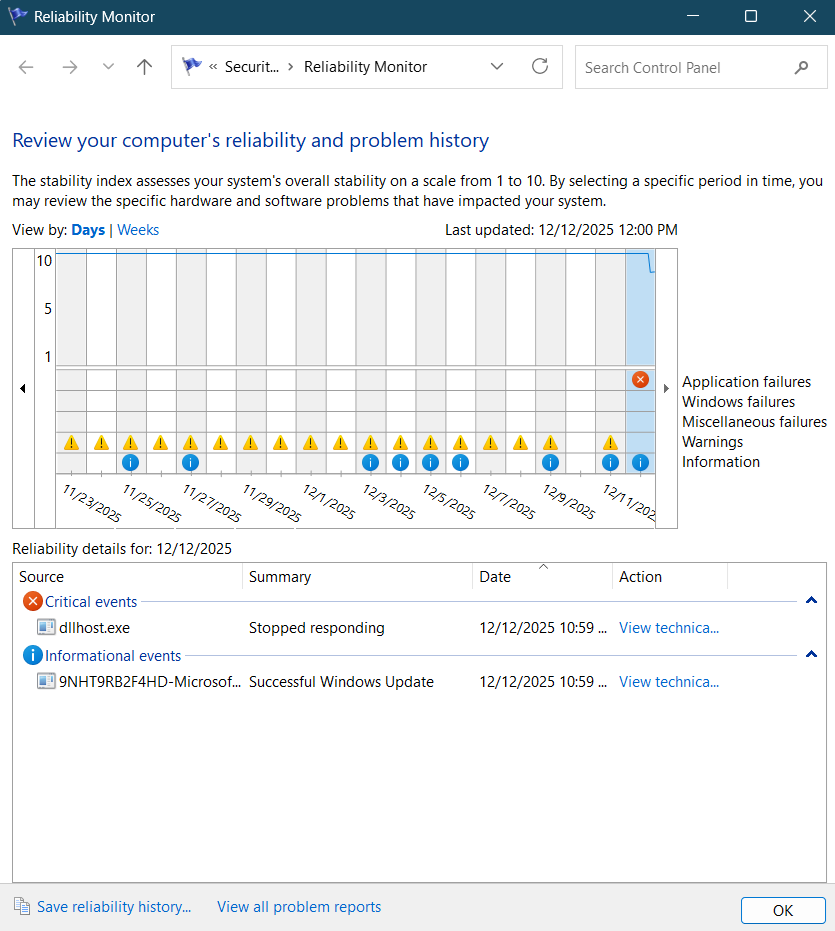
Task: View technical details for dllhost.exe
Action: [668, 628]
